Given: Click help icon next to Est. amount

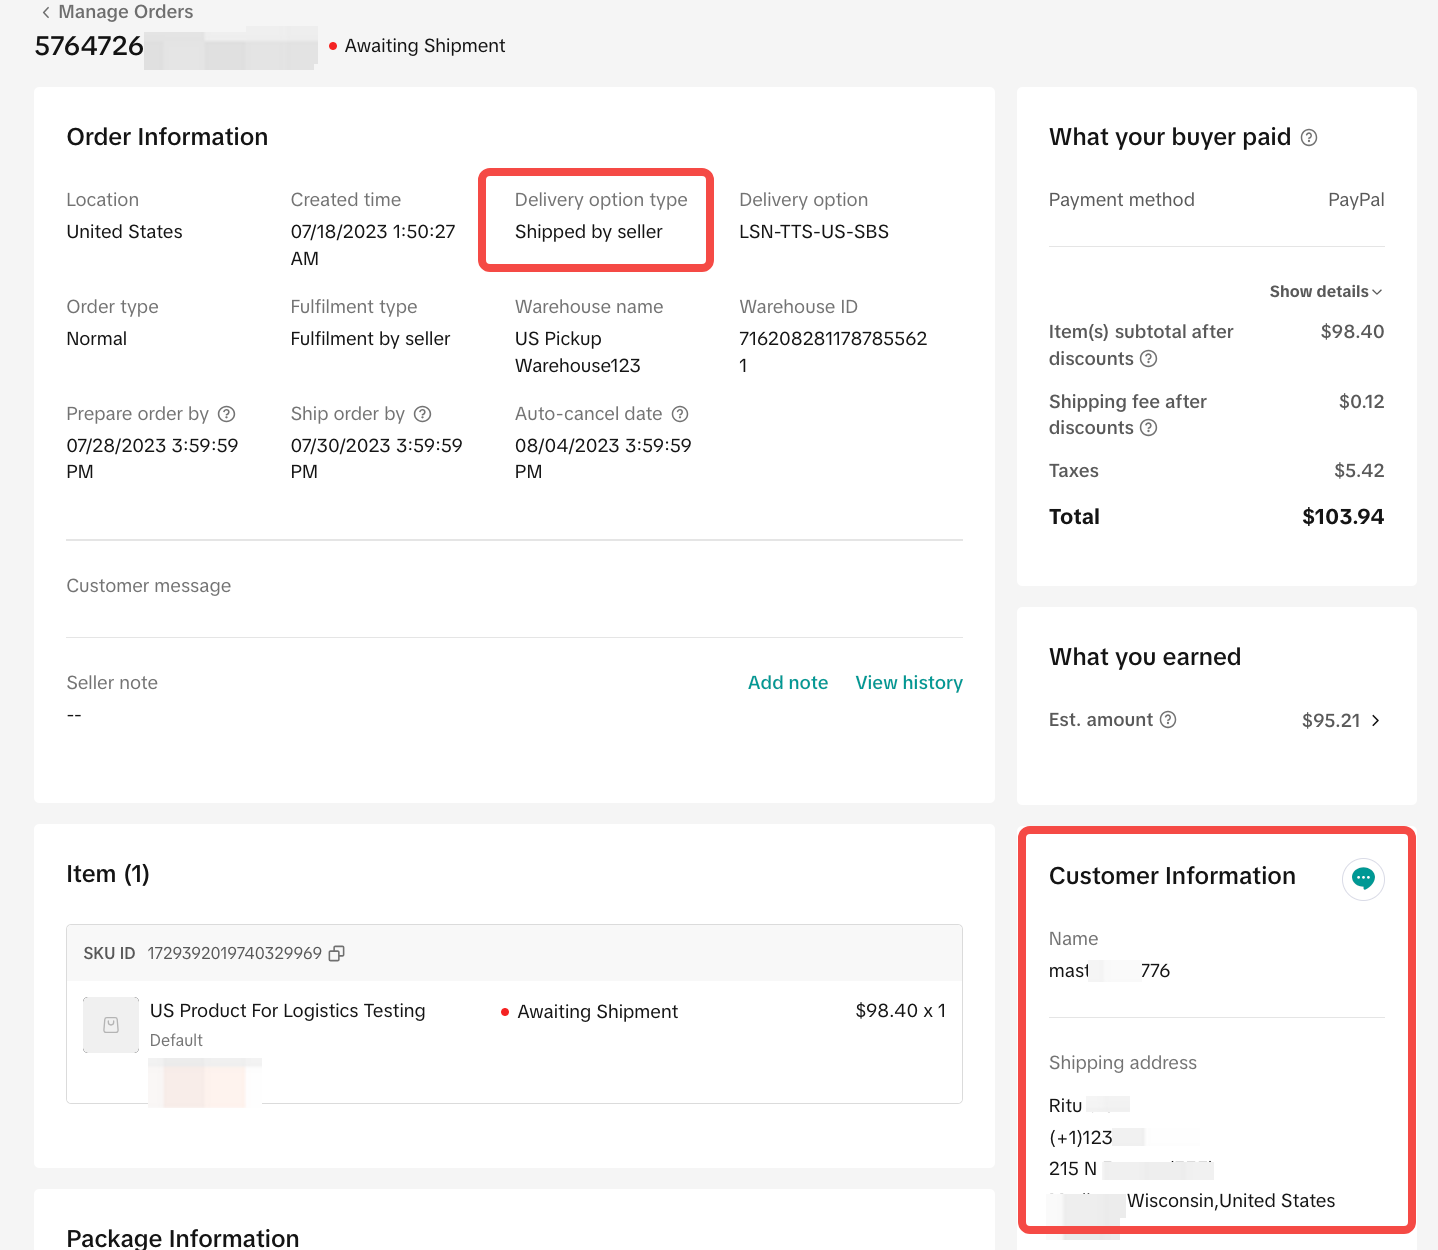Looking at the screenshot, I should pyautogui.click(x=1167, y=720).
